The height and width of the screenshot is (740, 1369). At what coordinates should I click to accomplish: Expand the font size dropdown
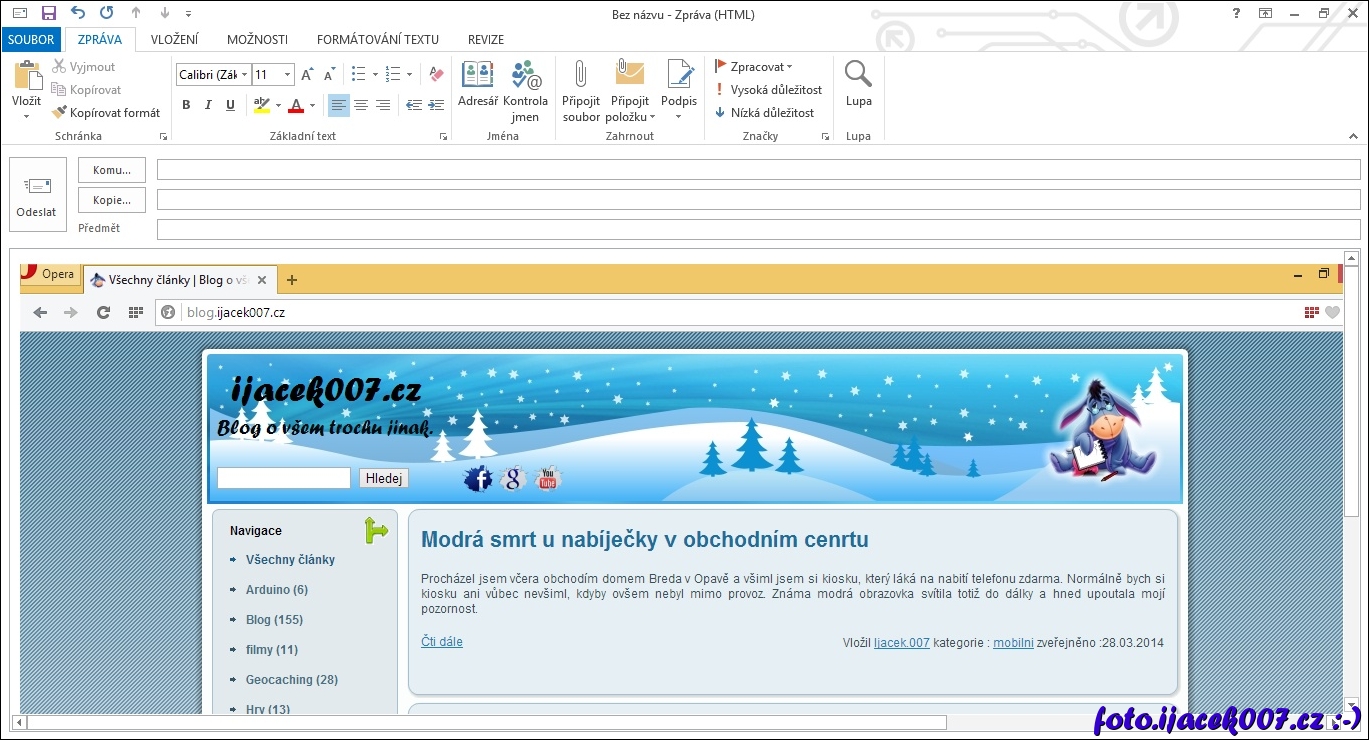(x=288, y=75)
